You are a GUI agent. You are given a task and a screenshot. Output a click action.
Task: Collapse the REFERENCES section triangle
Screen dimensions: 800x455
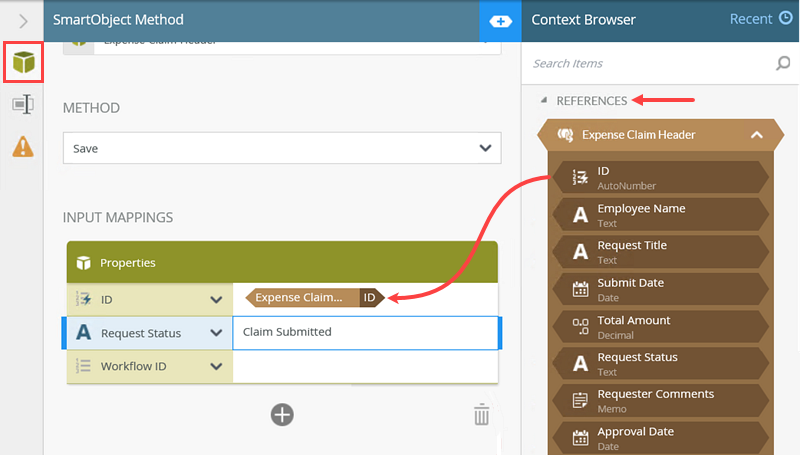(543, 100)
